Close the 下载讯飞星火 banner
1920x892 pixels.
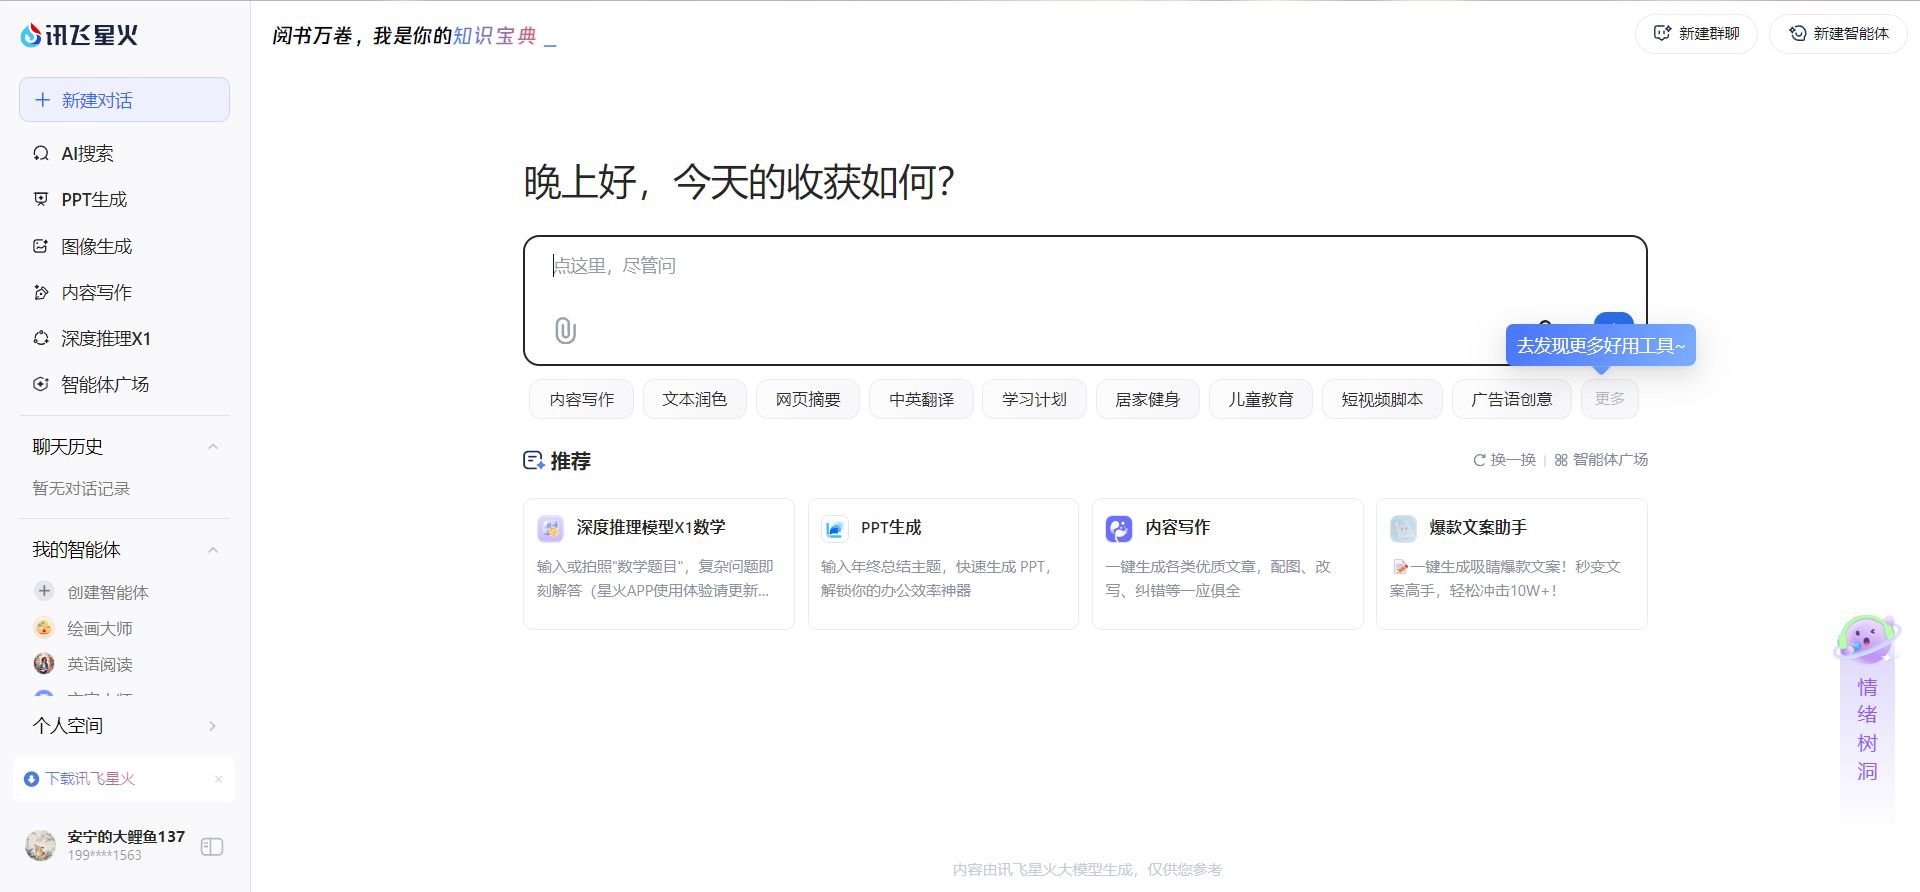point(218,779)
